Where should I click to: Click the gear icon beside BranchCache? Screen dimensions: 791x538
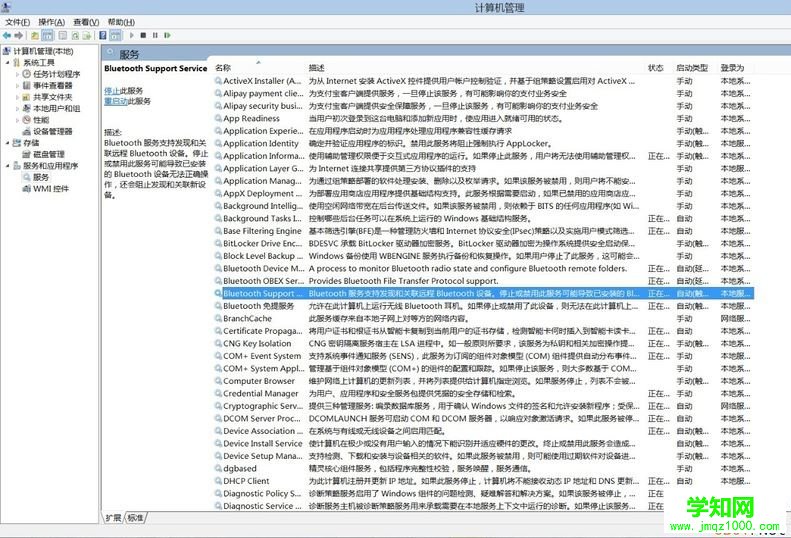(218, 318)
